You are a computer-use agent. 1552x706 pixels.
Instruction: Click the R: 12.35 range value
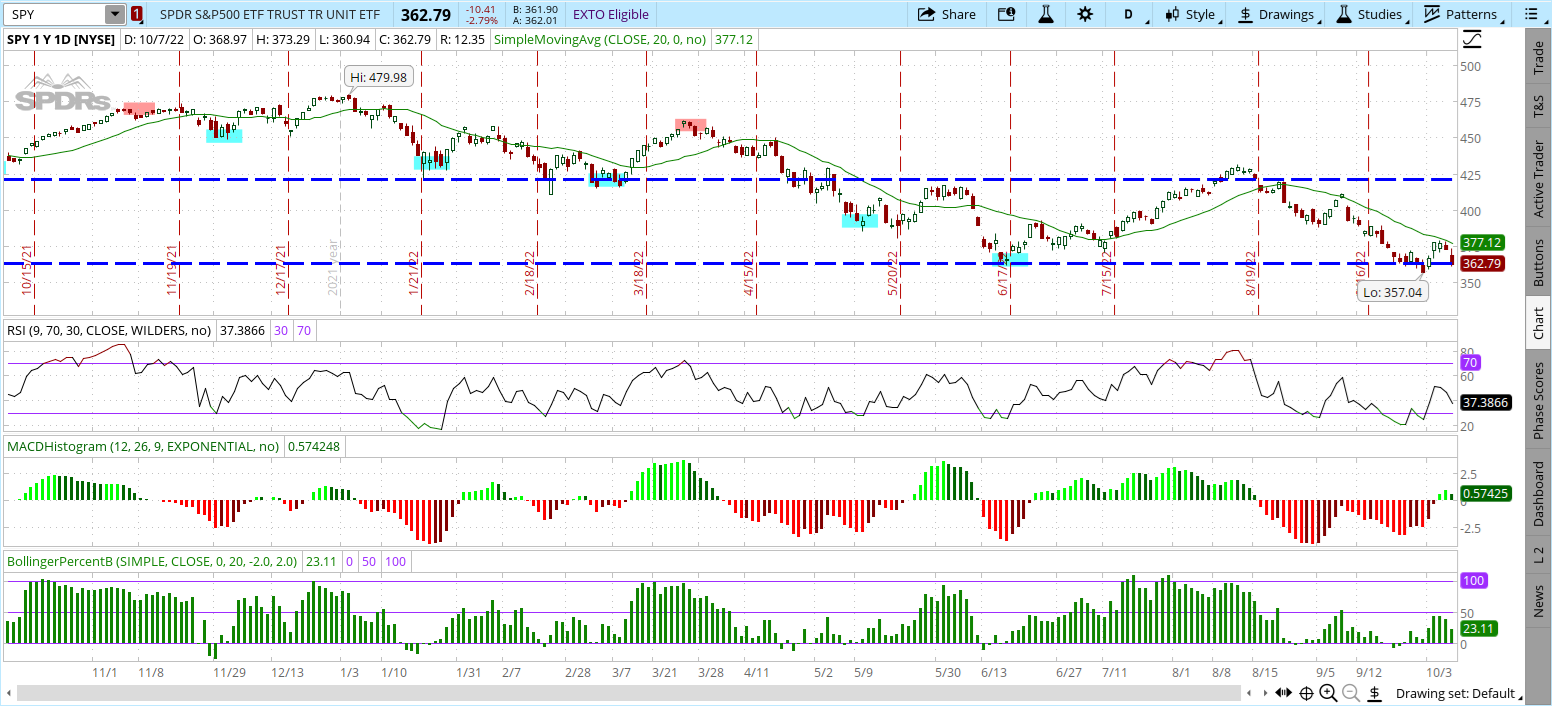(x=461, y=39)
